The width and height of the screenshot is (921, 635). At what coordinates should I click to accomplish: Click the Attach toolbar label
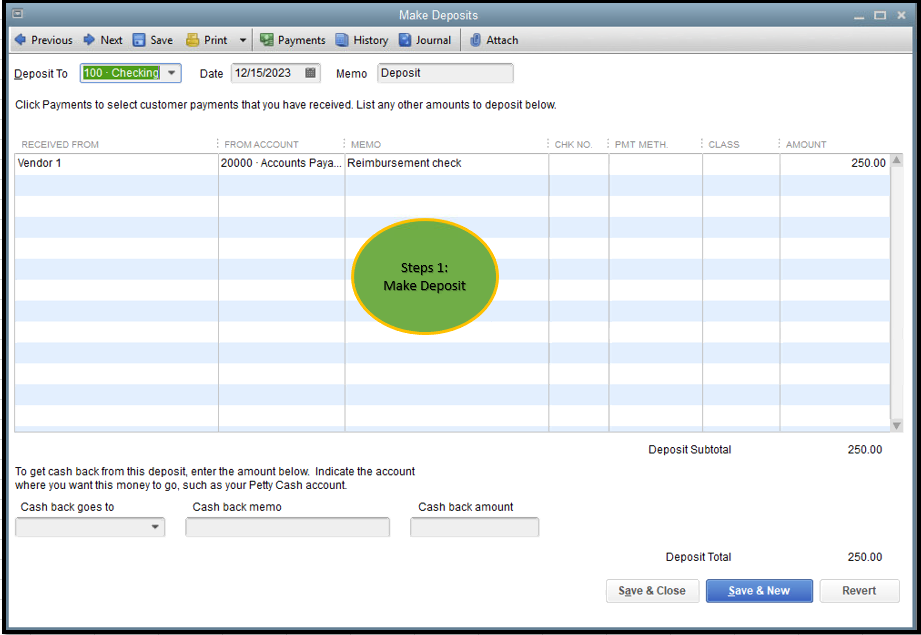point(502,40)
